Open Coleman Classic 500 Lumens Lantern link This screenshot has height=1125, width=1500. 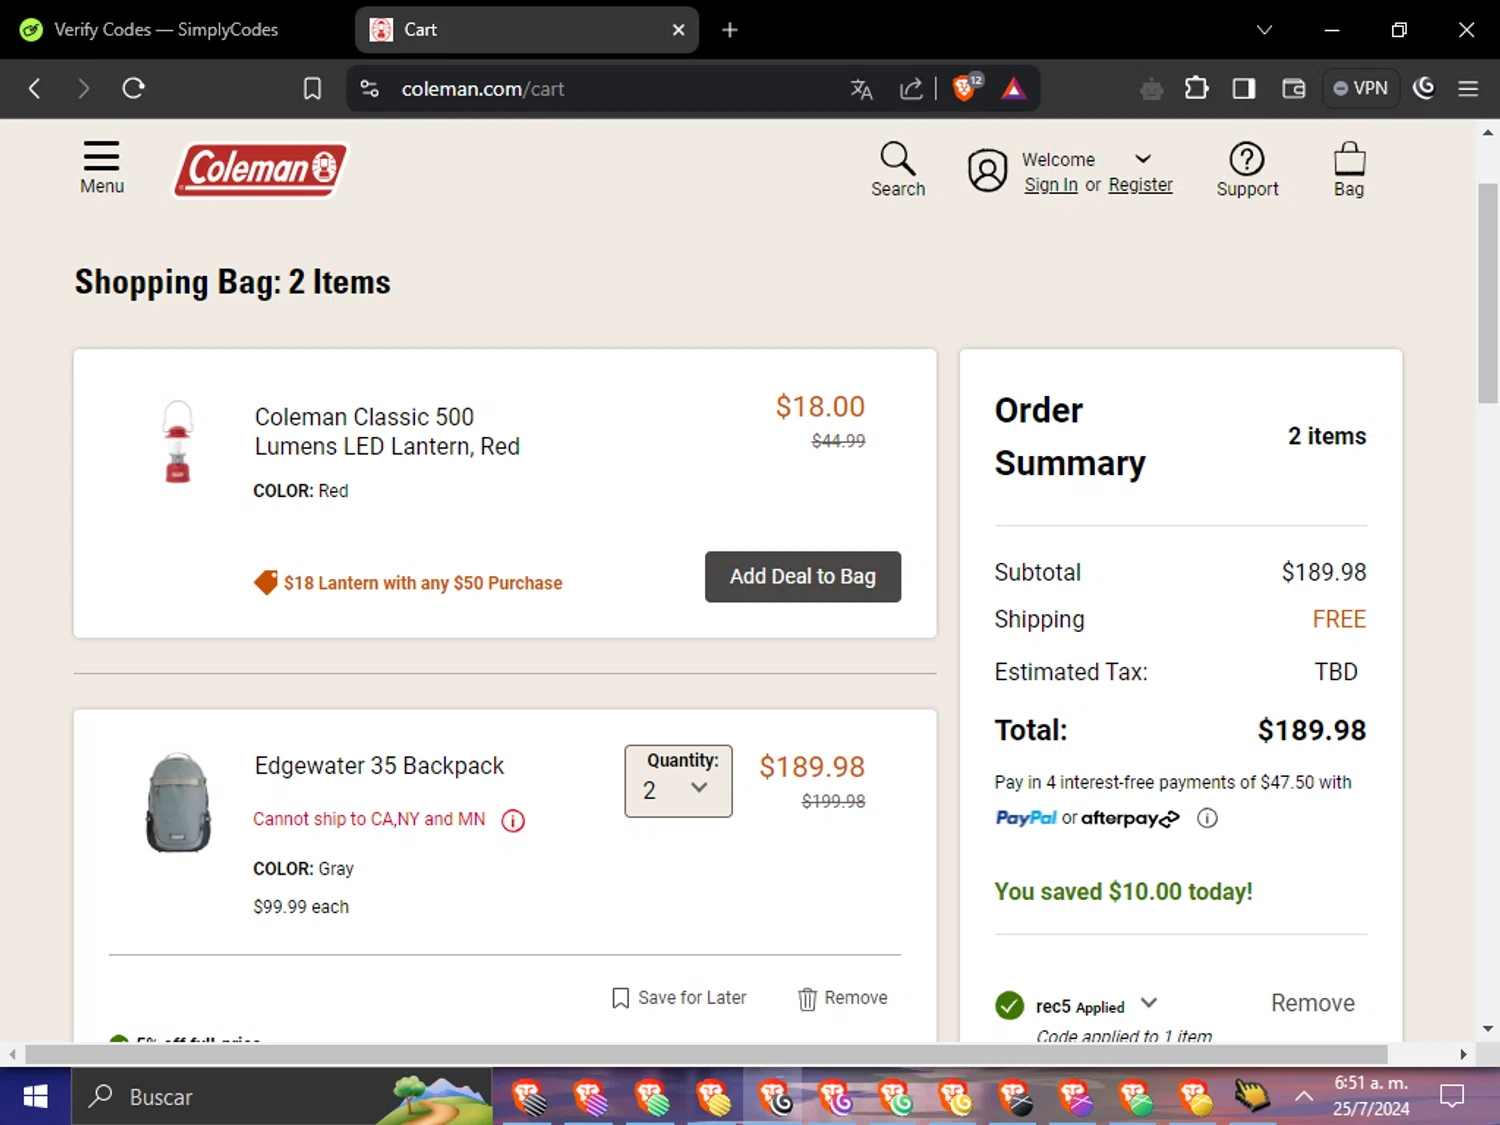387,431
